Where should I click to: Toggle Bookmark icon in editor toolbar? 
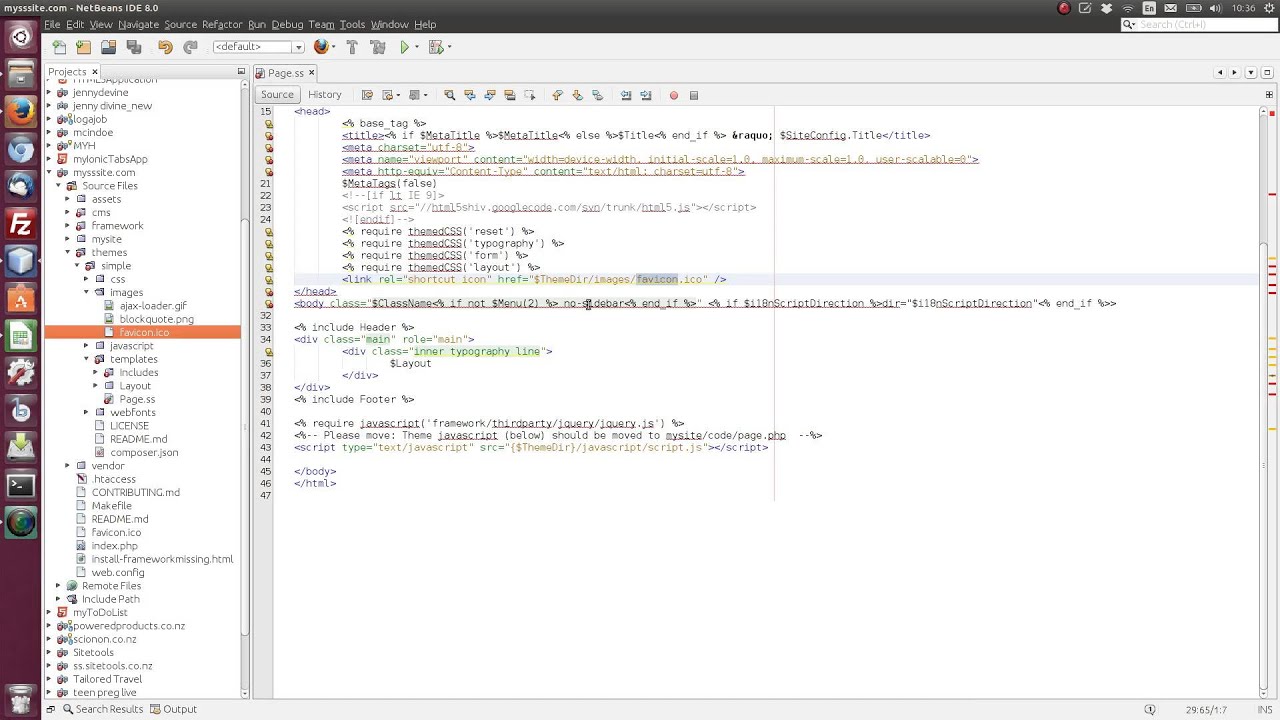pyautogui.click(x=597, y=95)
